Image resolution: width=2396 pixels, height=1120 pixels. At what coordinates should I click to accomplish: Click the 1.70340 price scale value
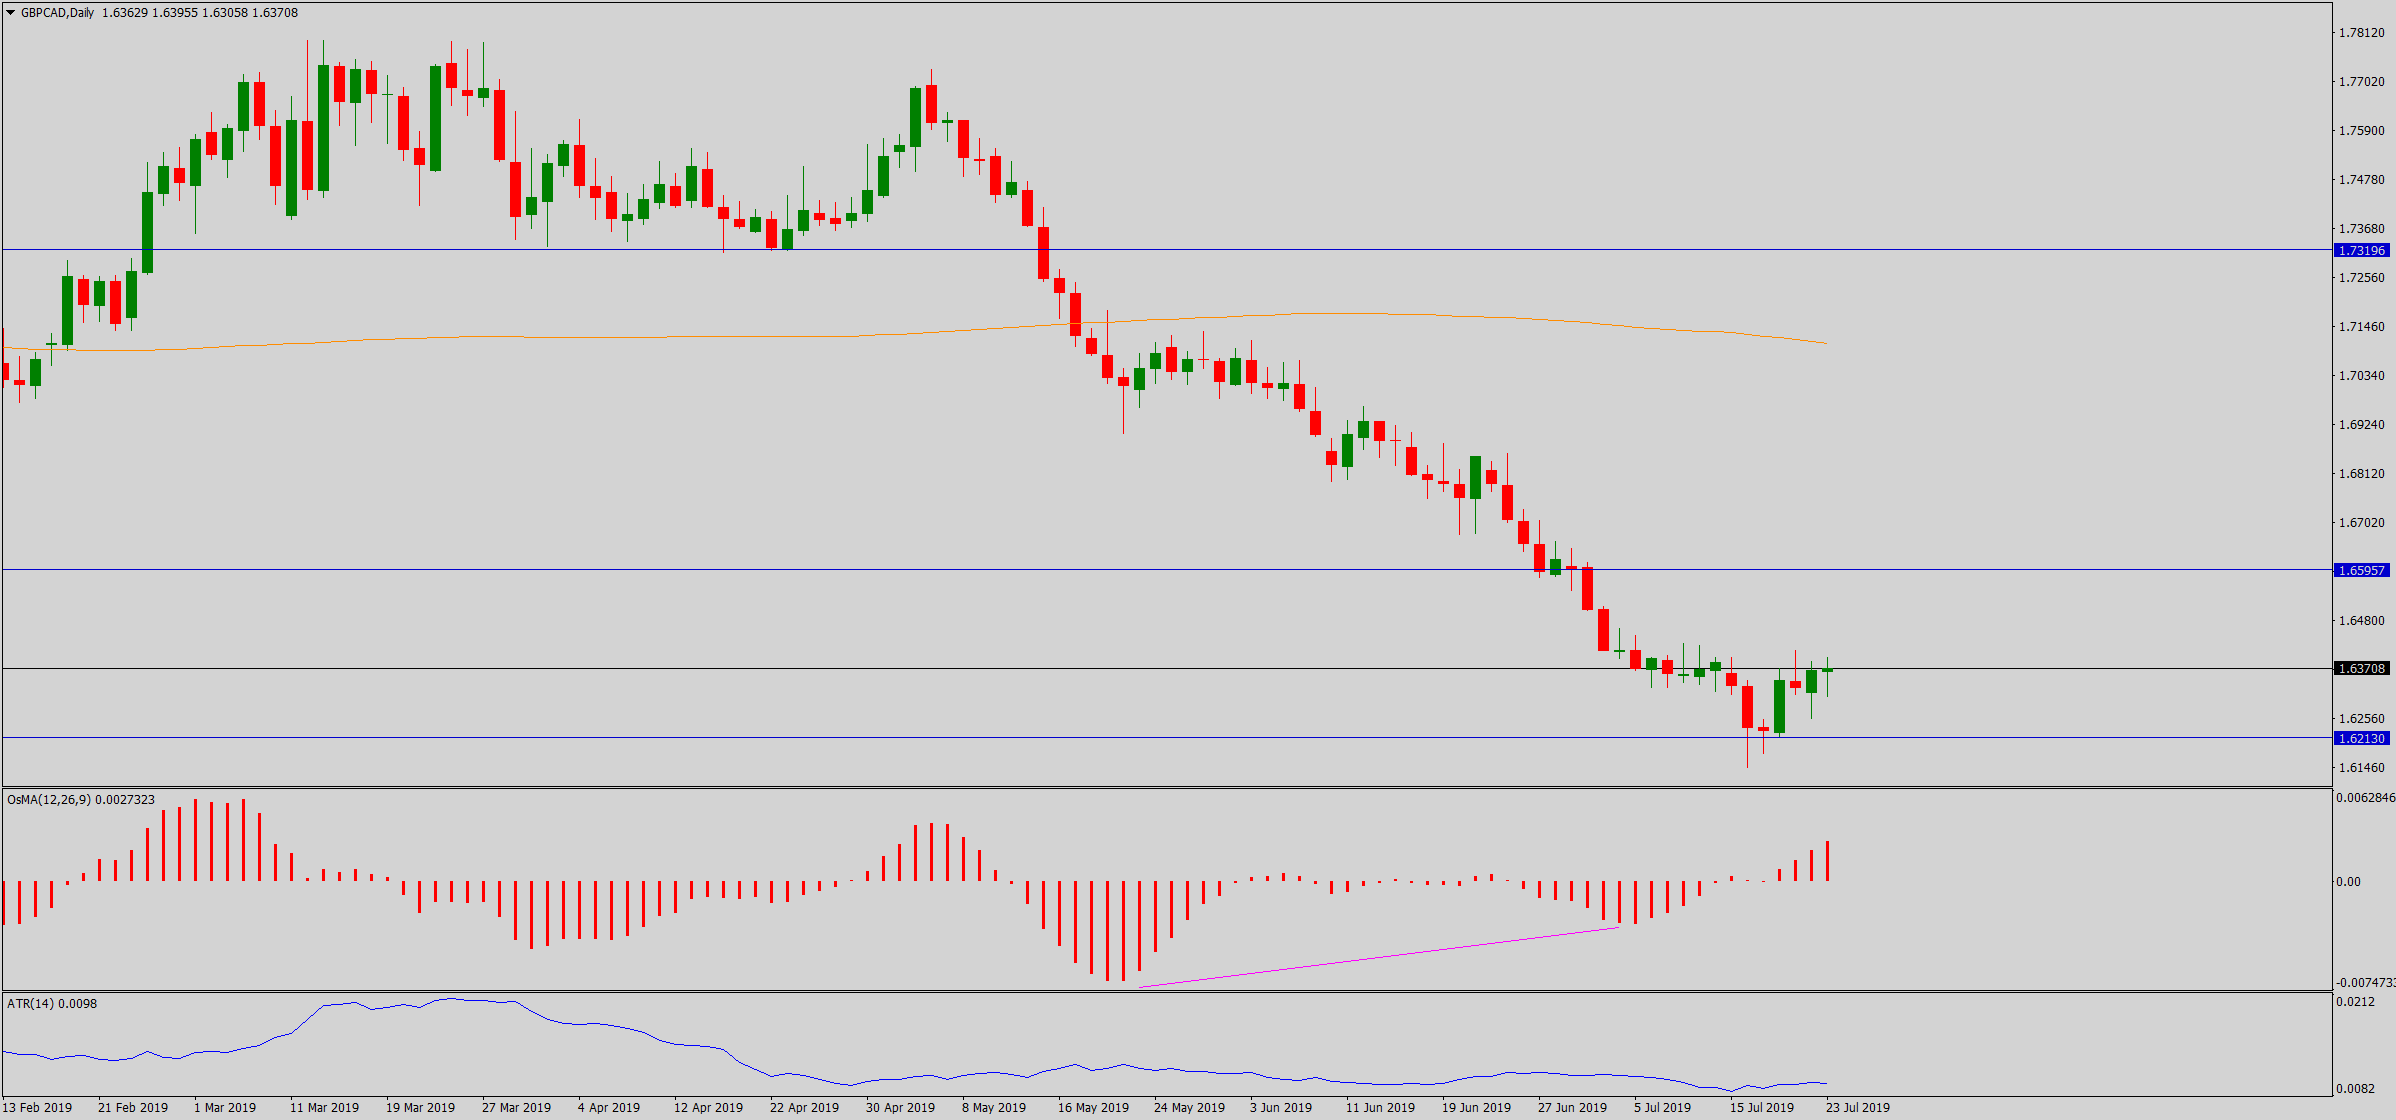tap(2361, 376)
